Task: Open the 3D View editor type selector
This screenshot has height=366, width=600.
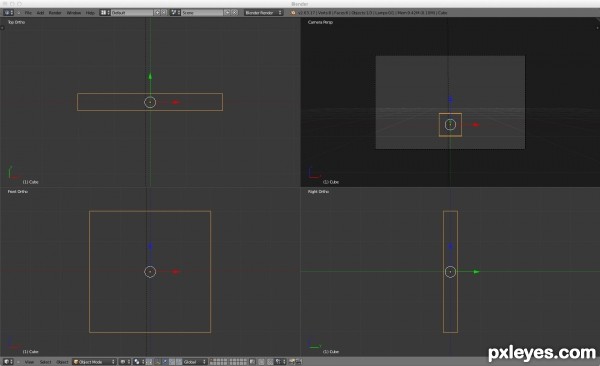Action: point(8,362)
